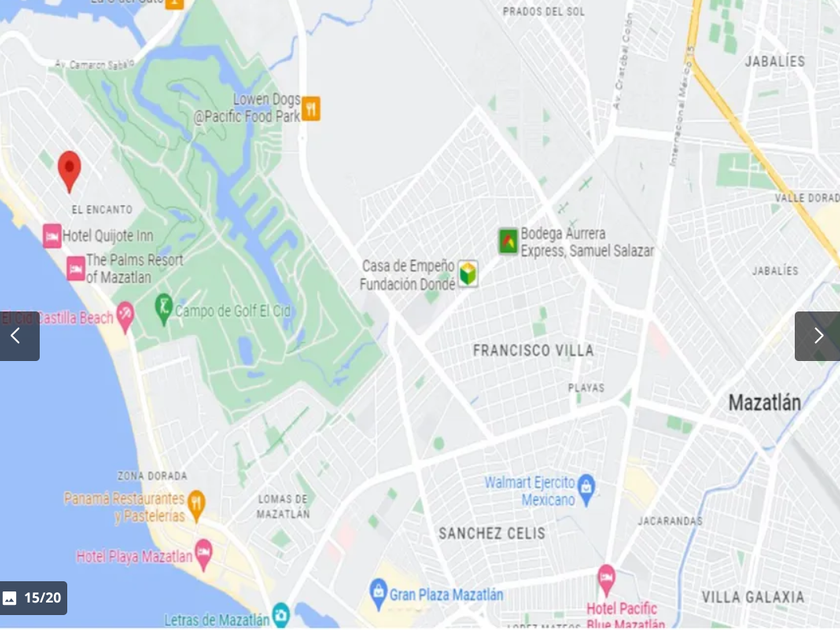Click The Palms Resort hotel icon
This screenshot has width=840, height=630.
click(x=76, y=268)
